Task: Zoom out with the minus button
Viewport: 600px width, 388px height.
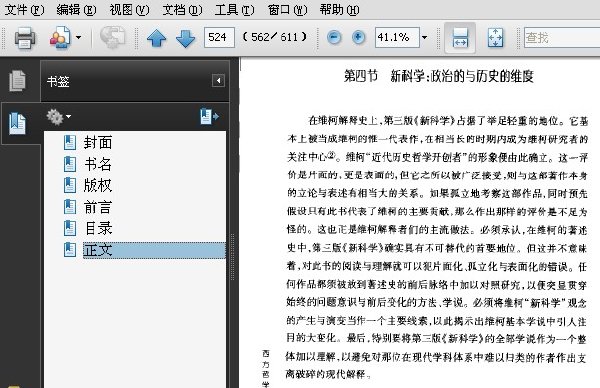Action: (x=334, y=37)
